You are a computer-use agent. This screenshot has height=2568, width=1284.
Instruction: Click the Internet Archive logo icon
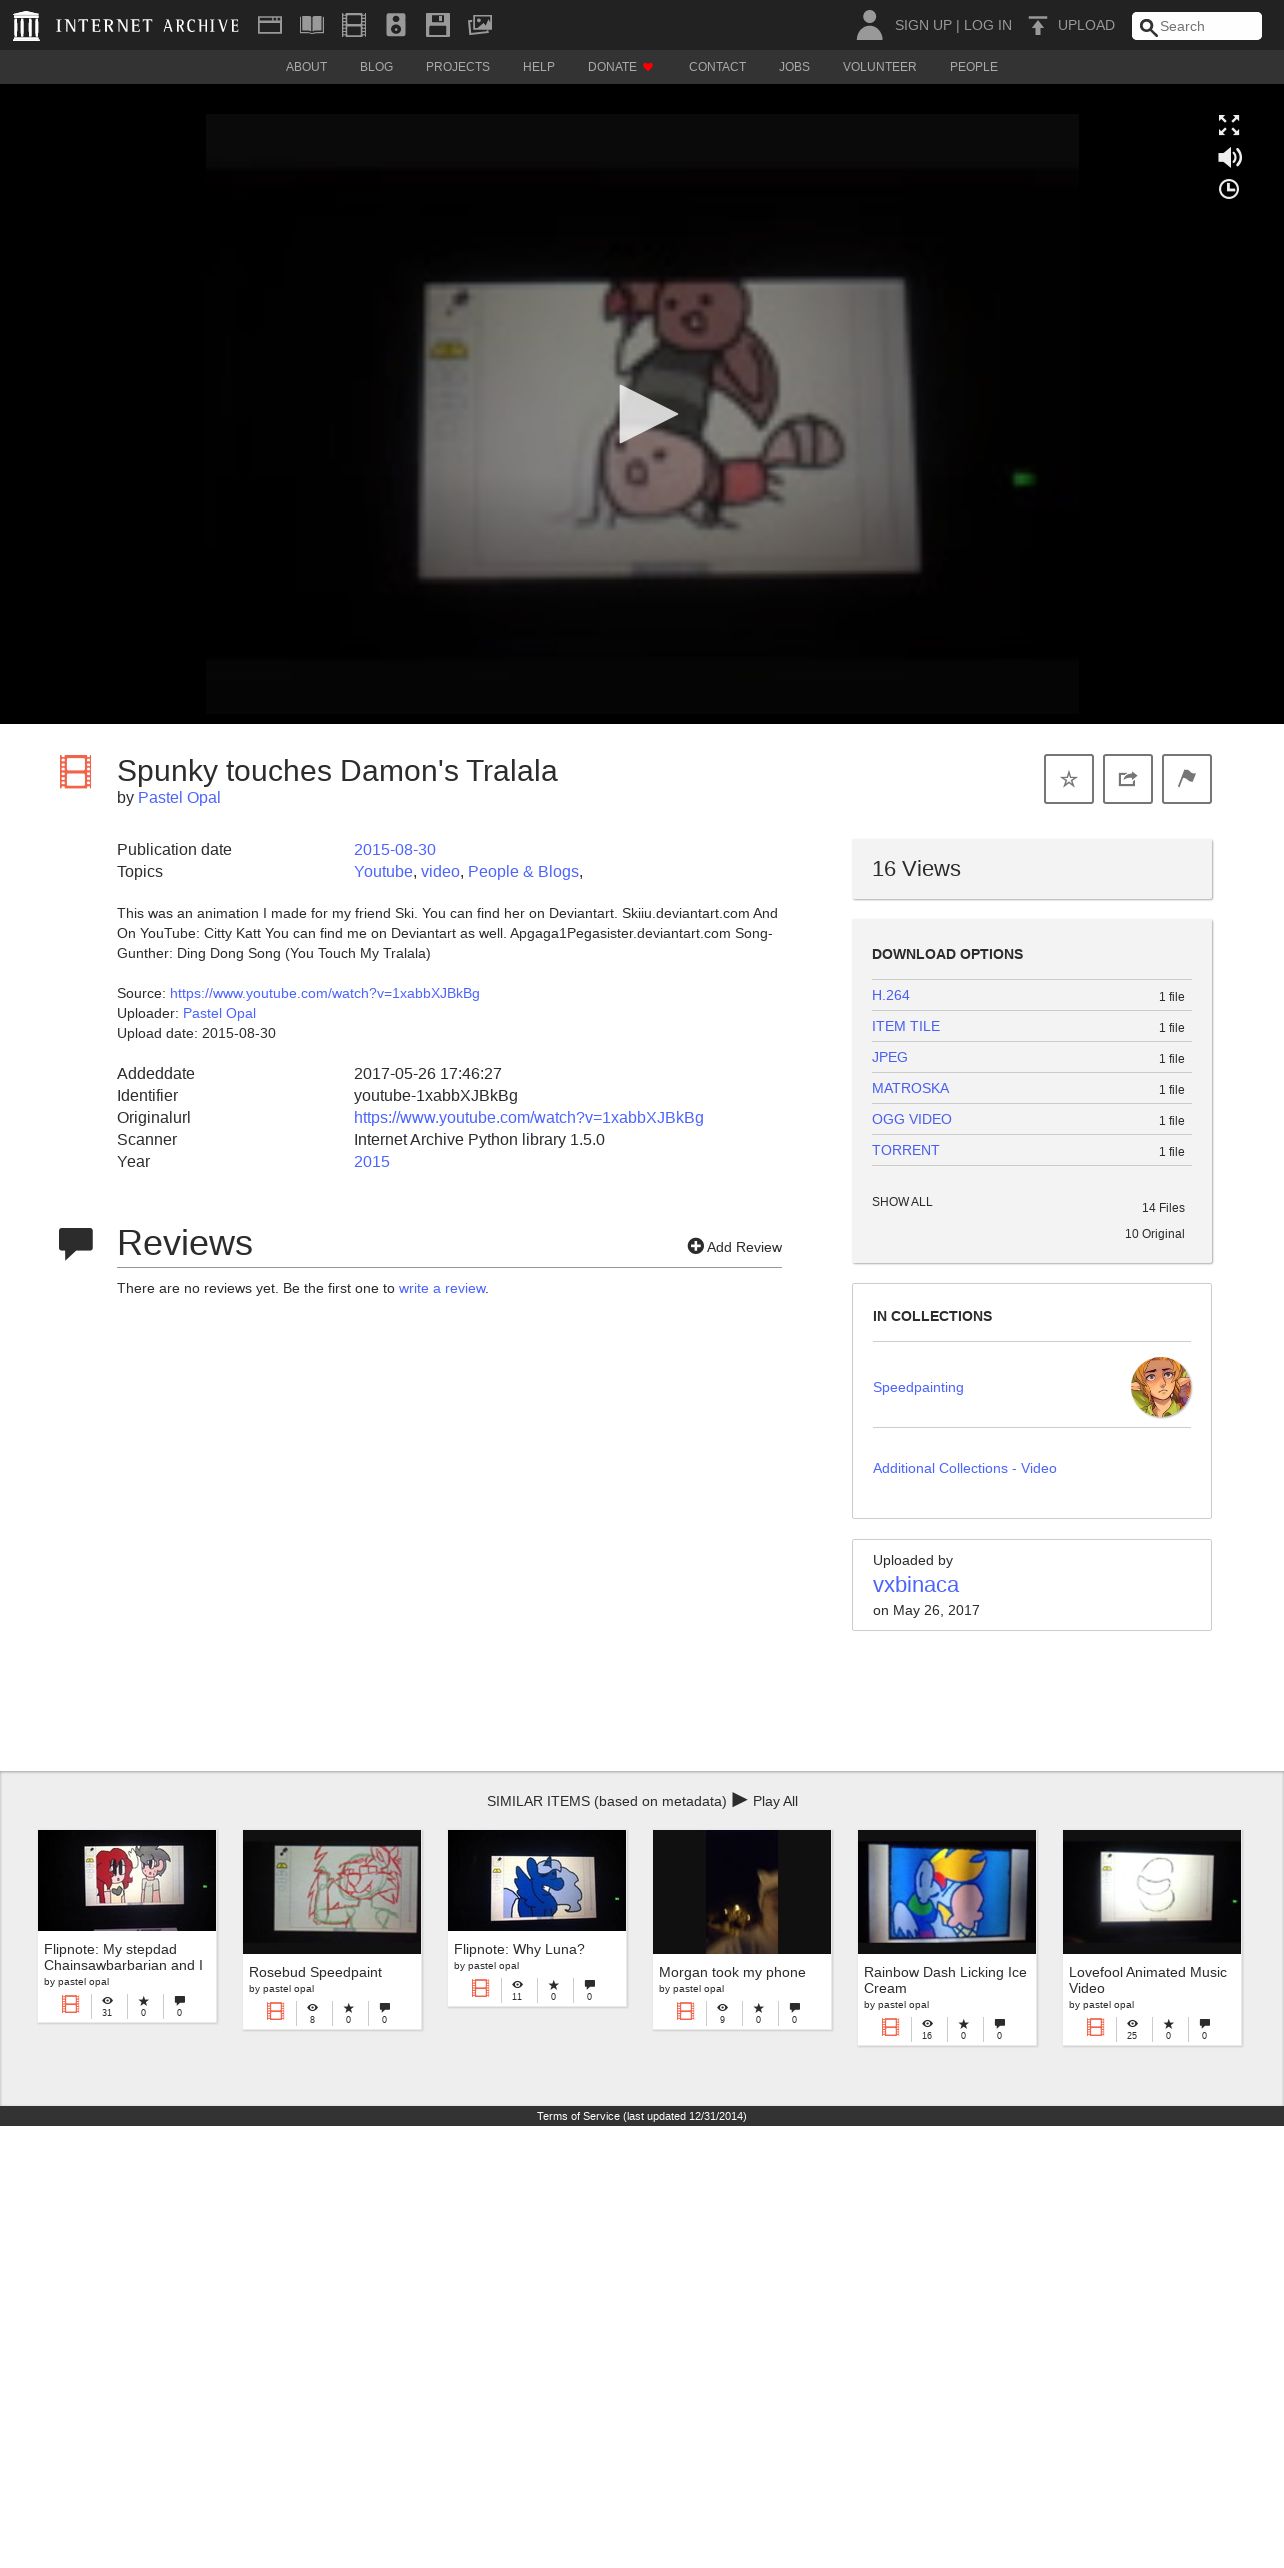[27, 26]
